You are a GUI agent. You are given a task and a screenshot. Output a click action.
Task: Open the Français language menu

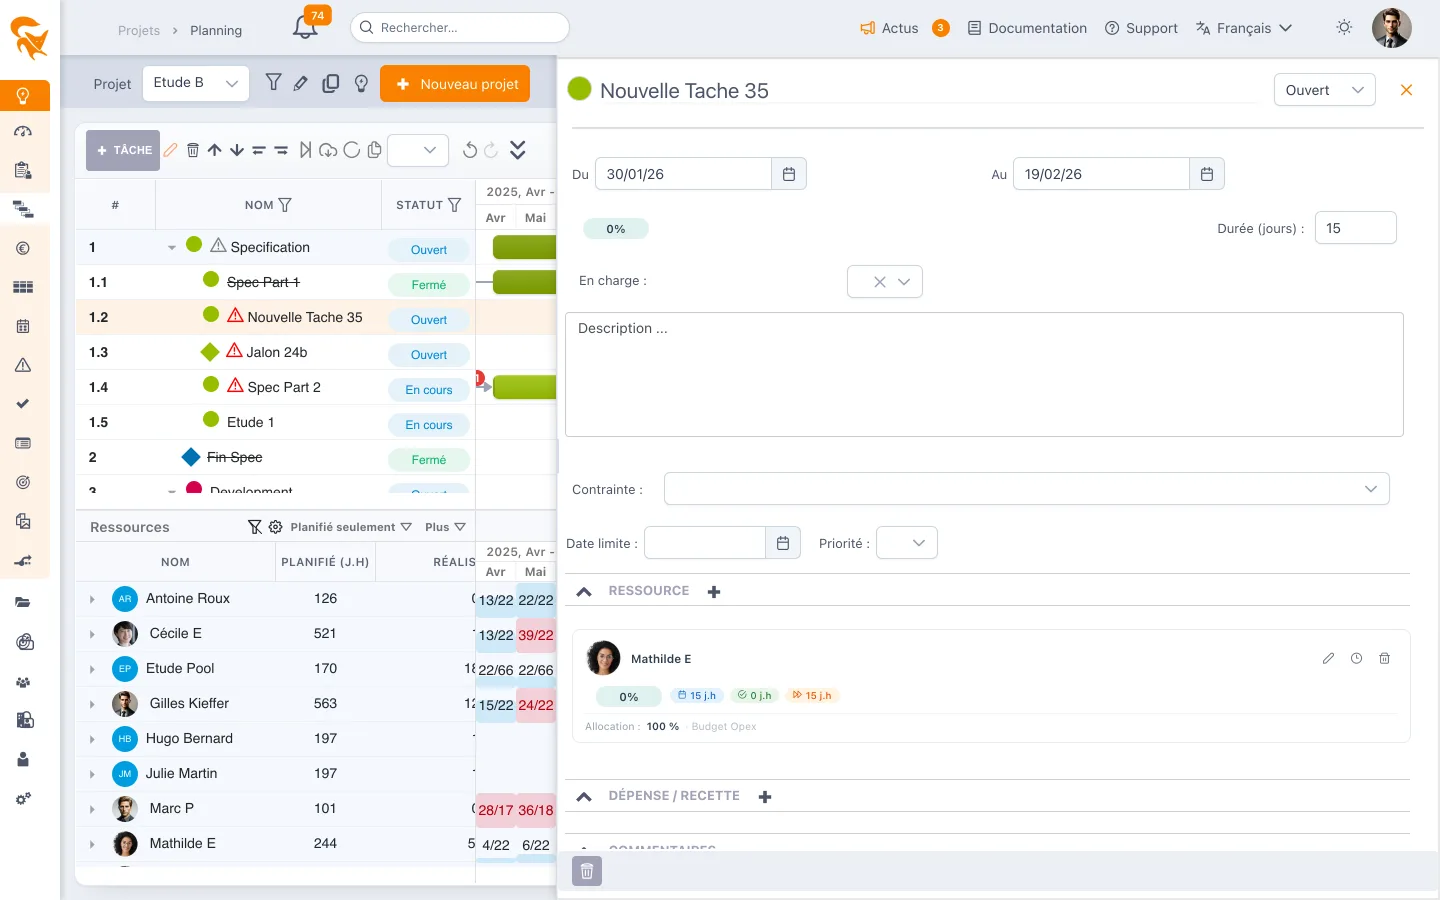tap(1244, 28)
